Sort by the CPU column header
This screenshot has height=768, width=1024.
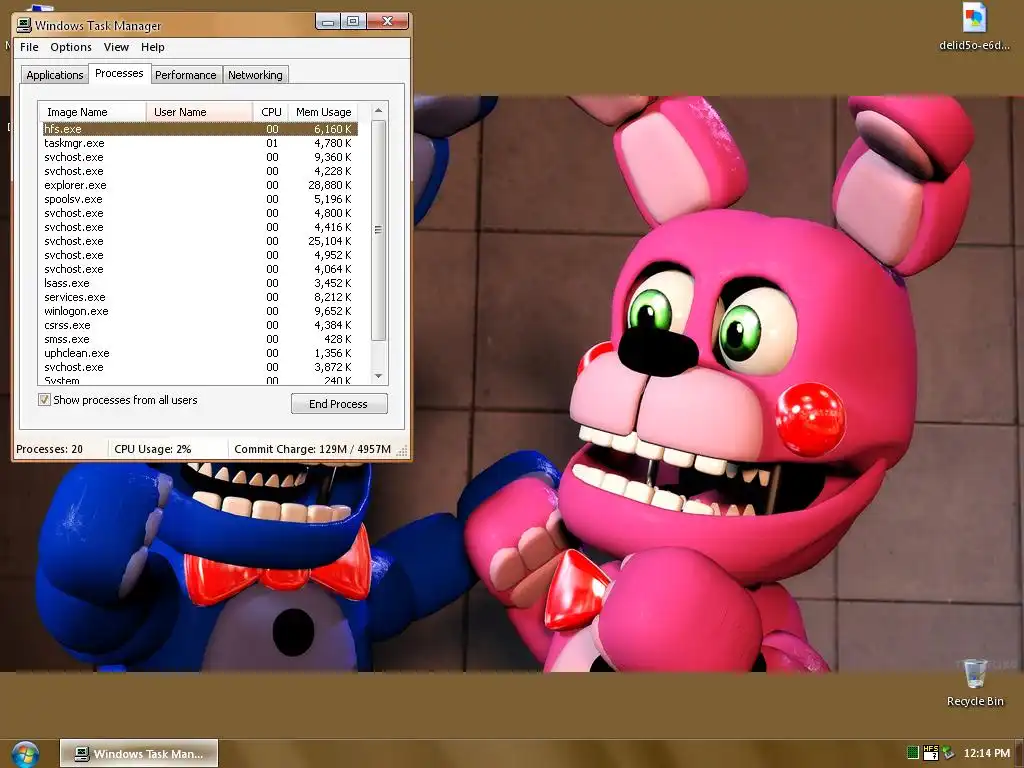[x=270, y=112]
